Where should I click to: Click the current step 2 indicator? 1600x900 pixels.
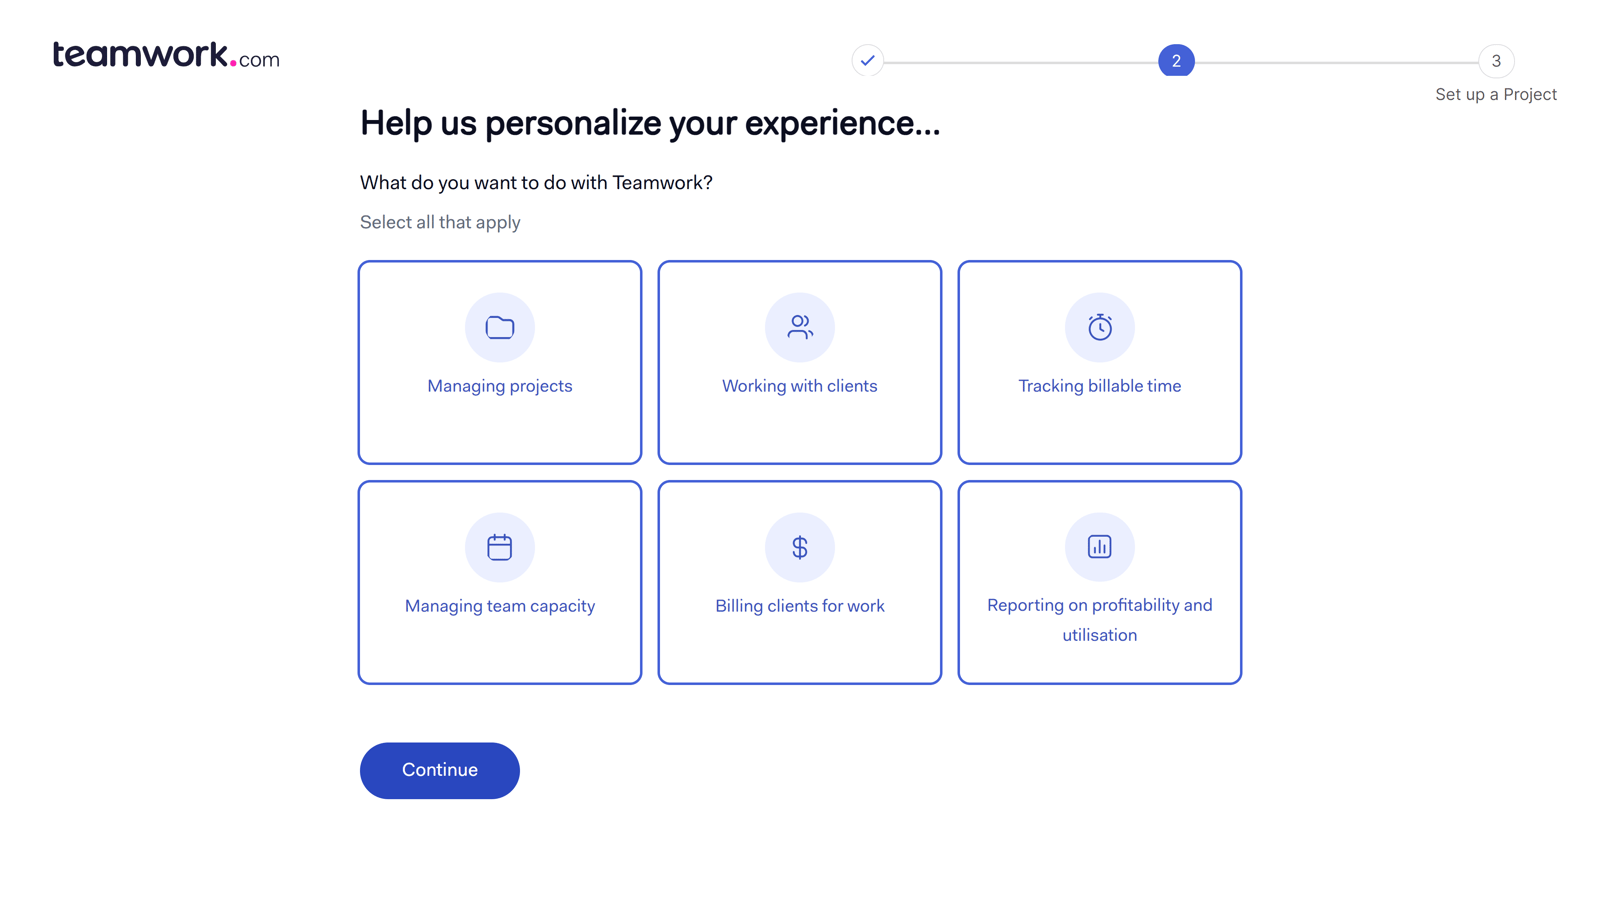(1176, 61)
